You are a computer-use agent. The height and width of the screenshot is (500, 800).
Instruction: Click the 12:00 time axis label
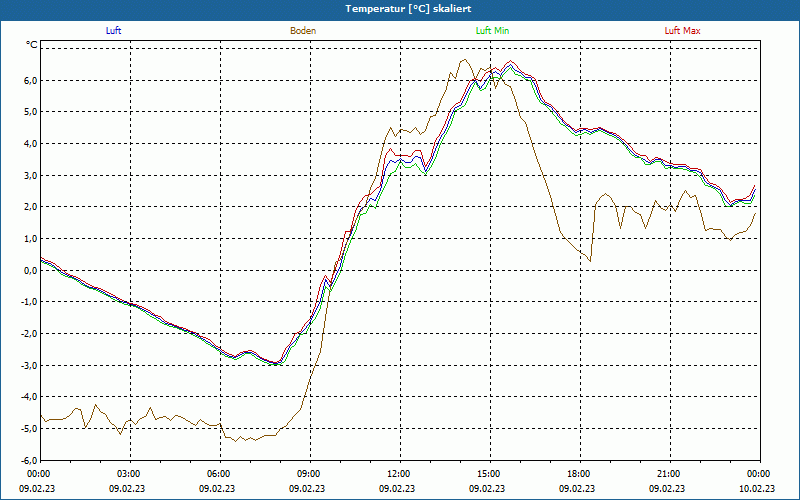400,474
